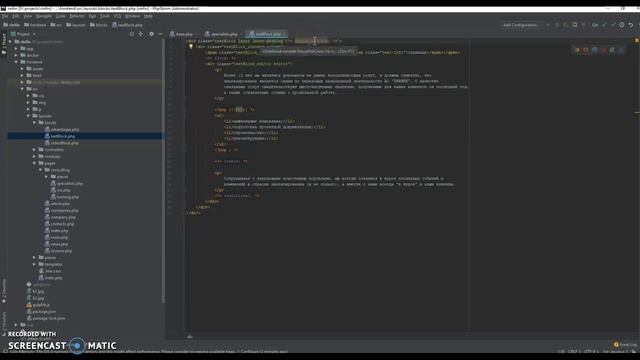Viewport: 640px width, 360px height.
Task: Click the Project tool window side tab
Action: point(4,44)
